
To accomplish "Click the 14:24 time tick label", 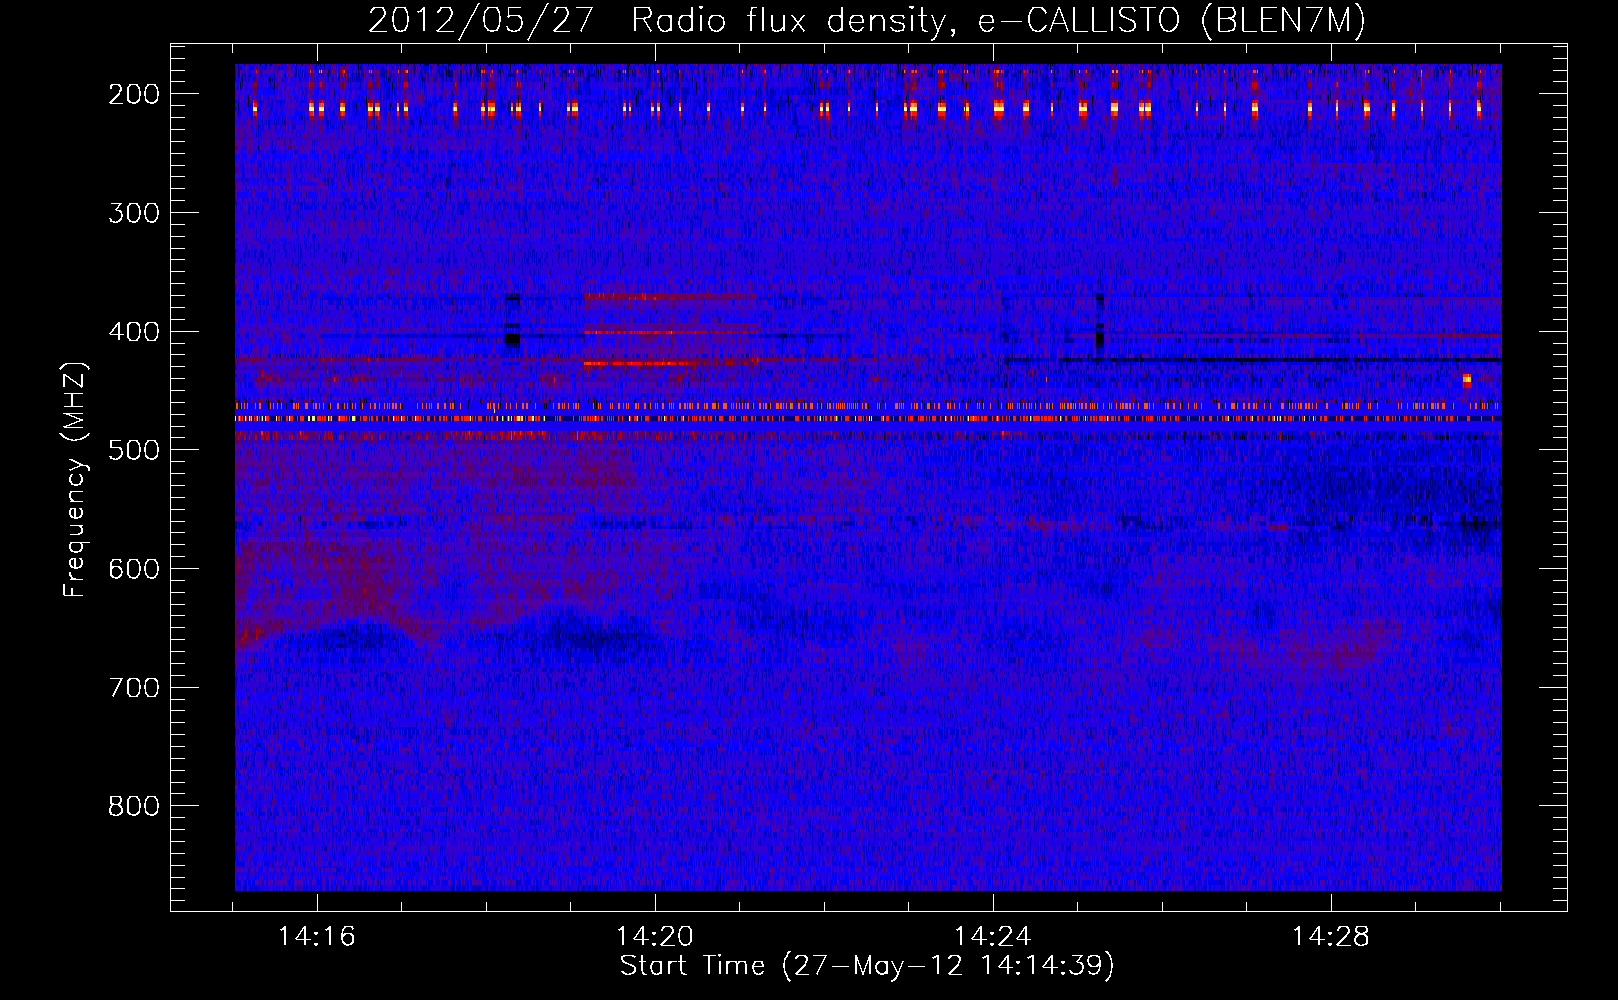I will [993, 937].
